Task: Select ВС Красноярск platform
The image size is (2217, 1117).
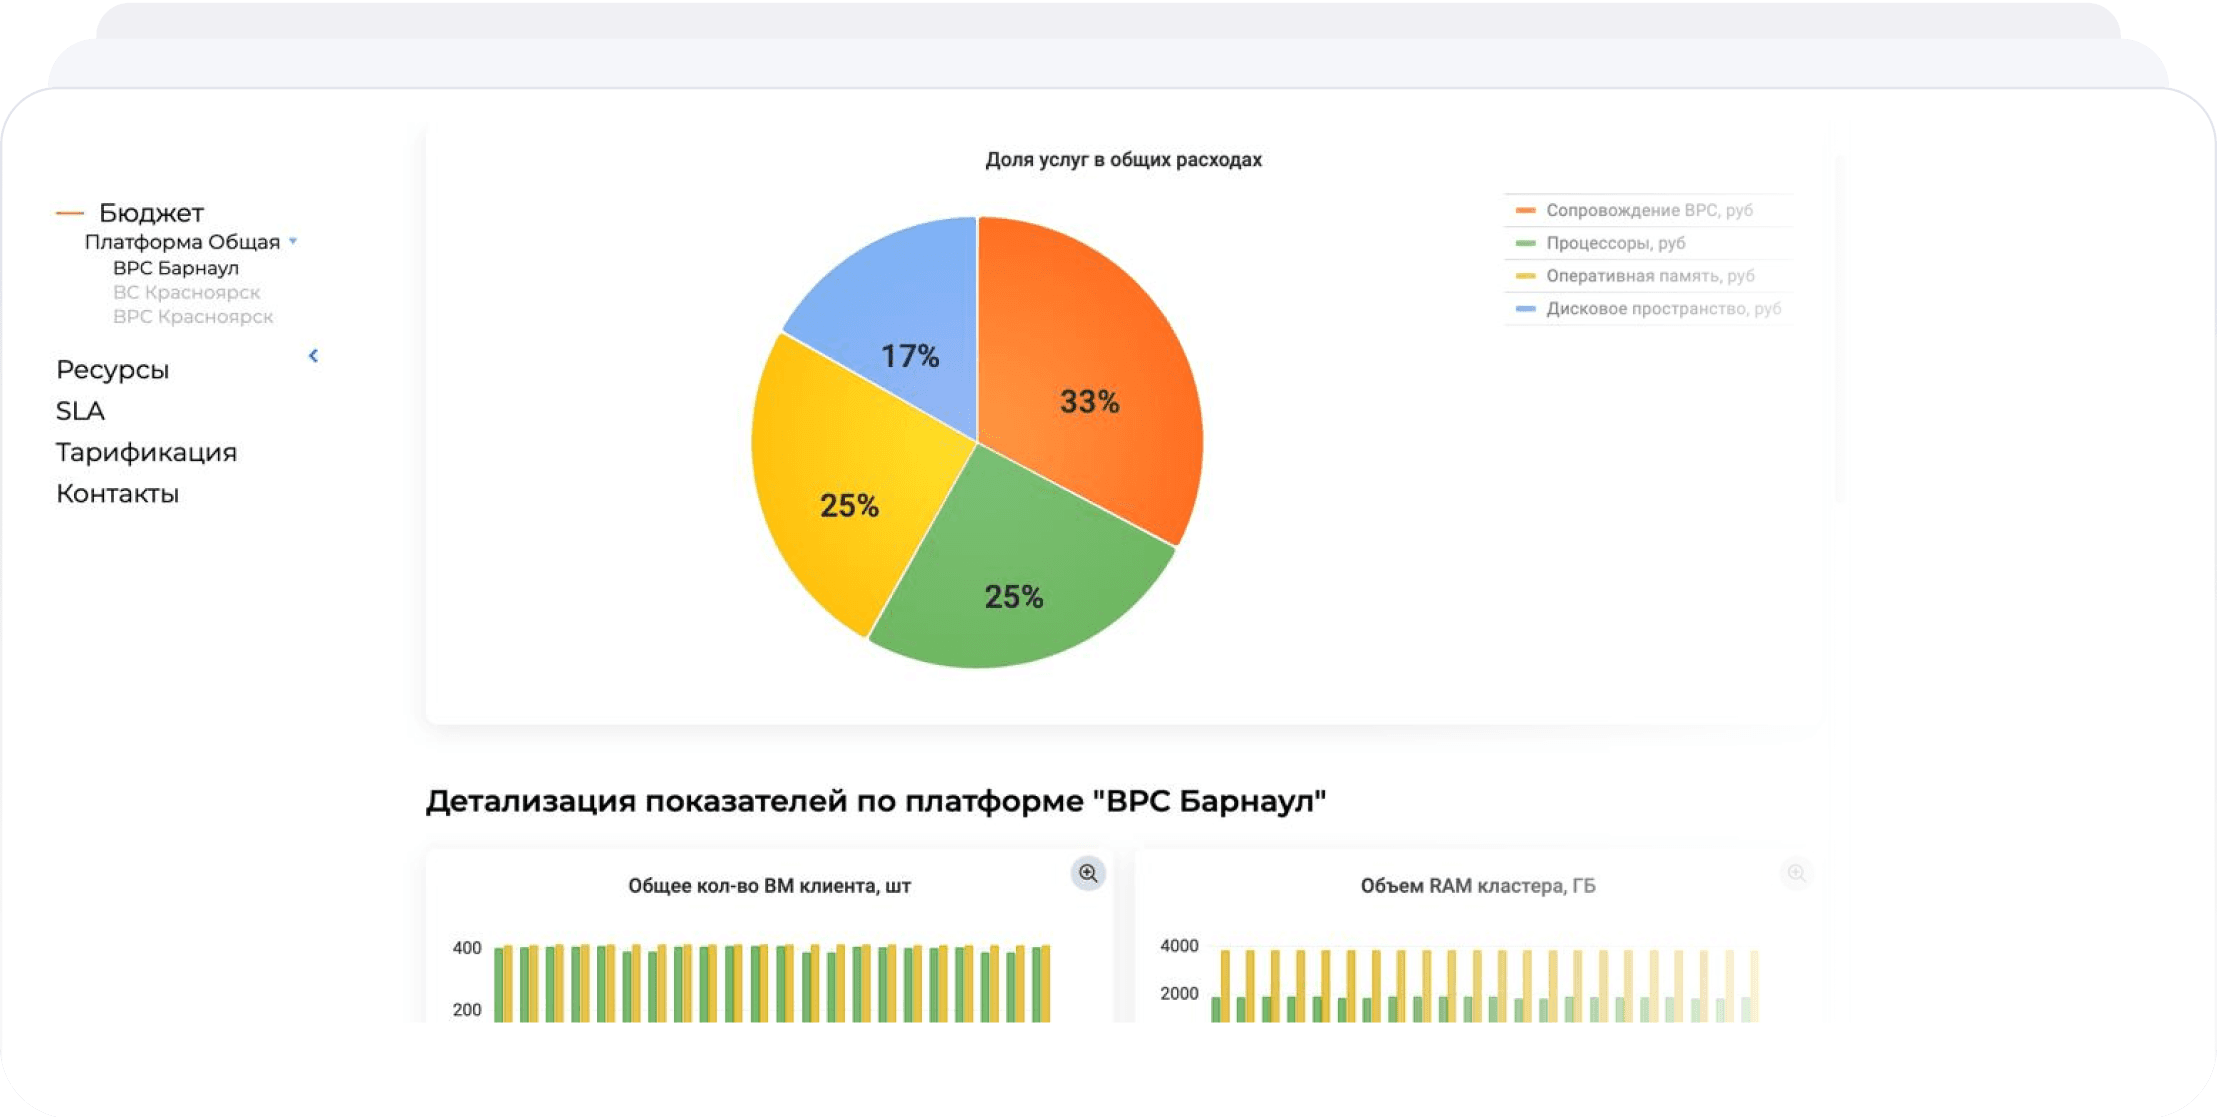Action: pos(186,292)
